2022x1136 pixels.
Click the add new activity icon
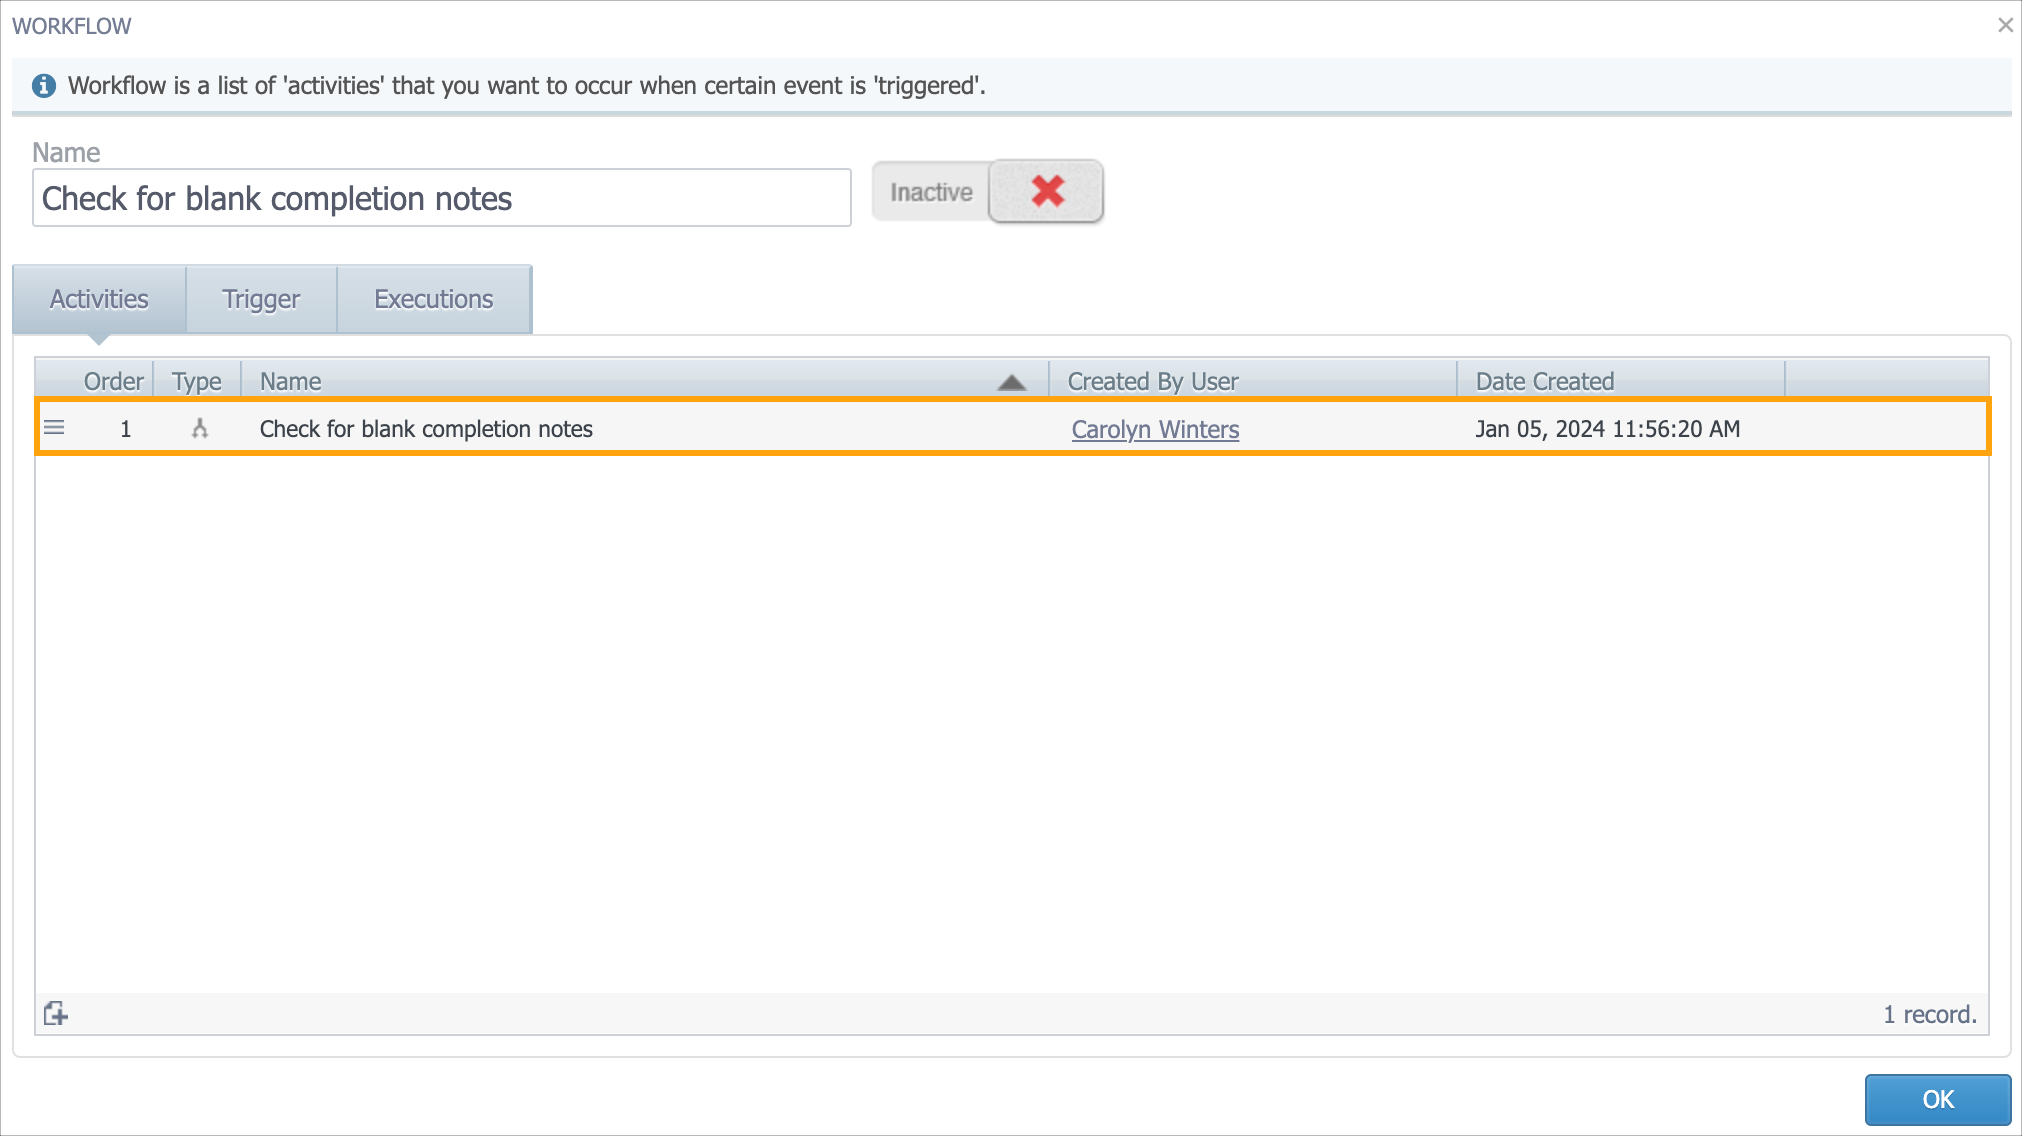[56, 1014]
